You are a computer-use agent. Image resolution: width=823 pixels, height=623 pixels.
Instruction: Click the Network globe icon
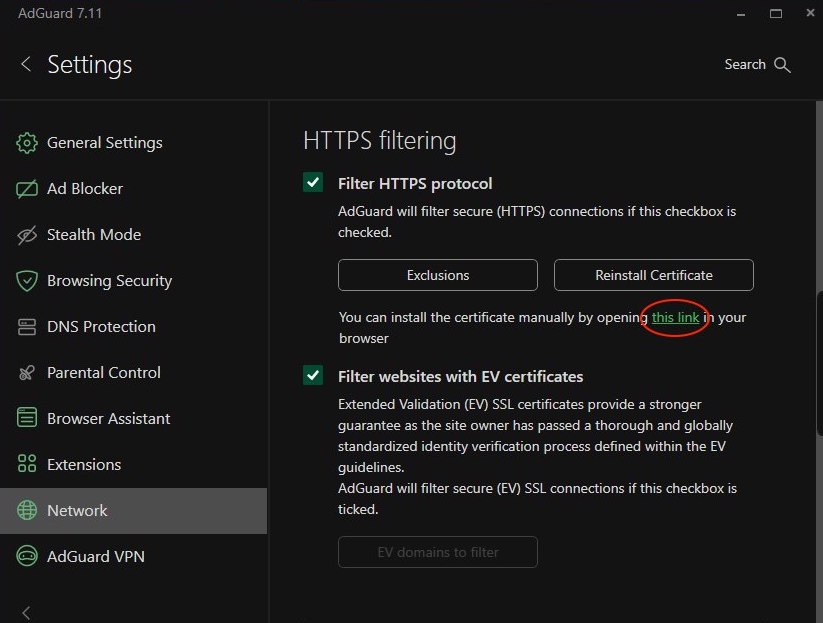click(x=27, y=510)
